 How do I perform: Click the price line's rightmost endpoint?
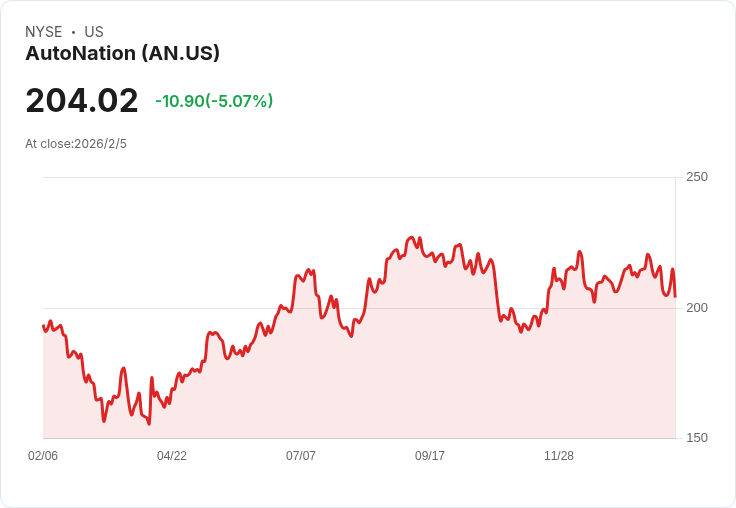[x=675, y=296]
